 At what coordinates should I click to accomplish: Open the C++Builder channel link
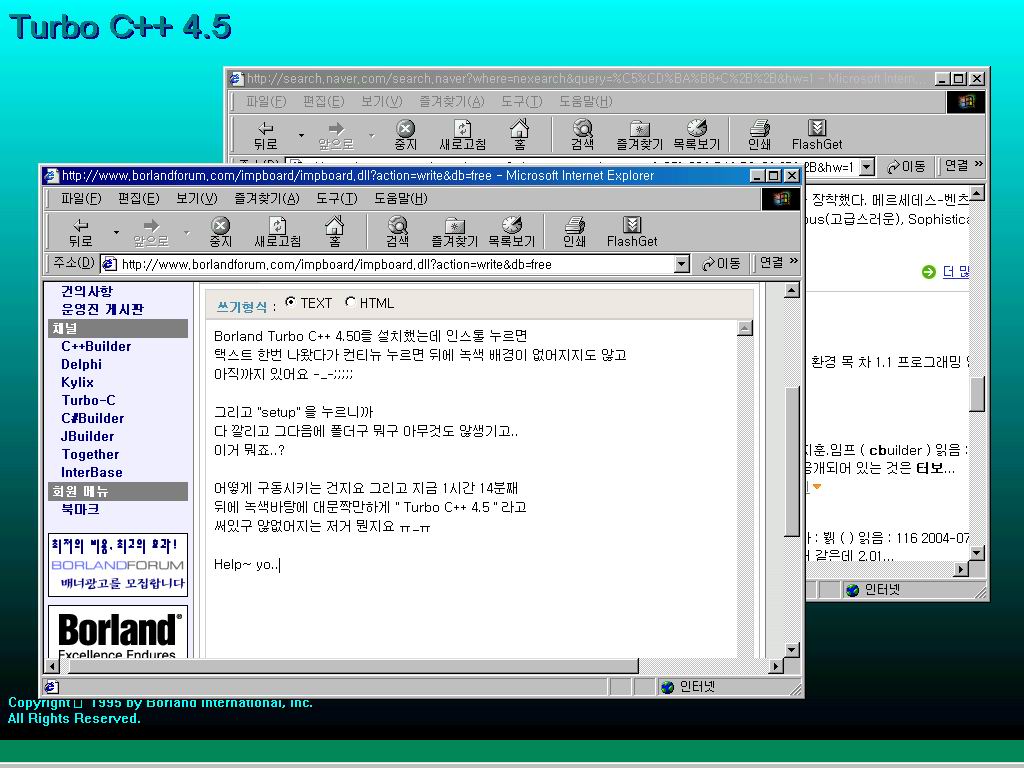click(x=96, y=346)
